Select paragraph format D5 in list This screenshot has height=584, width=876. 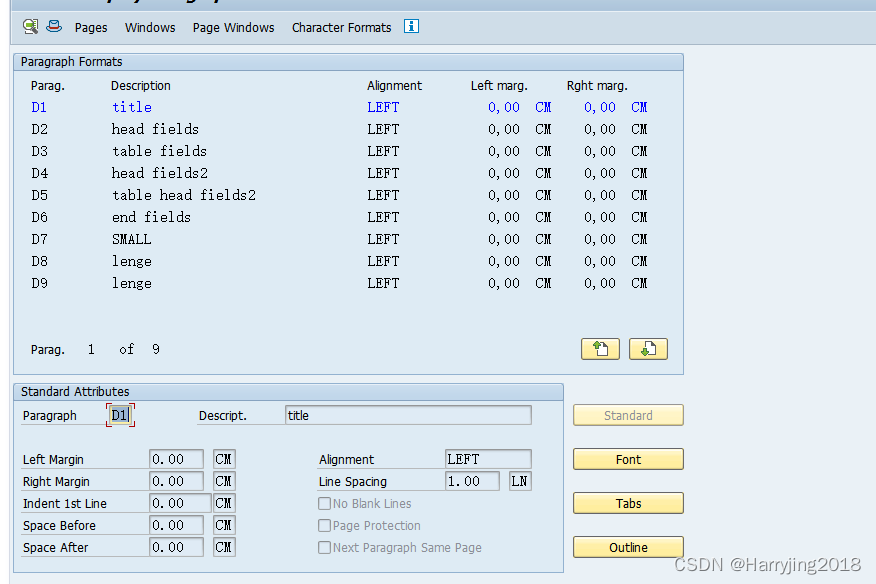tap(39, 195)
